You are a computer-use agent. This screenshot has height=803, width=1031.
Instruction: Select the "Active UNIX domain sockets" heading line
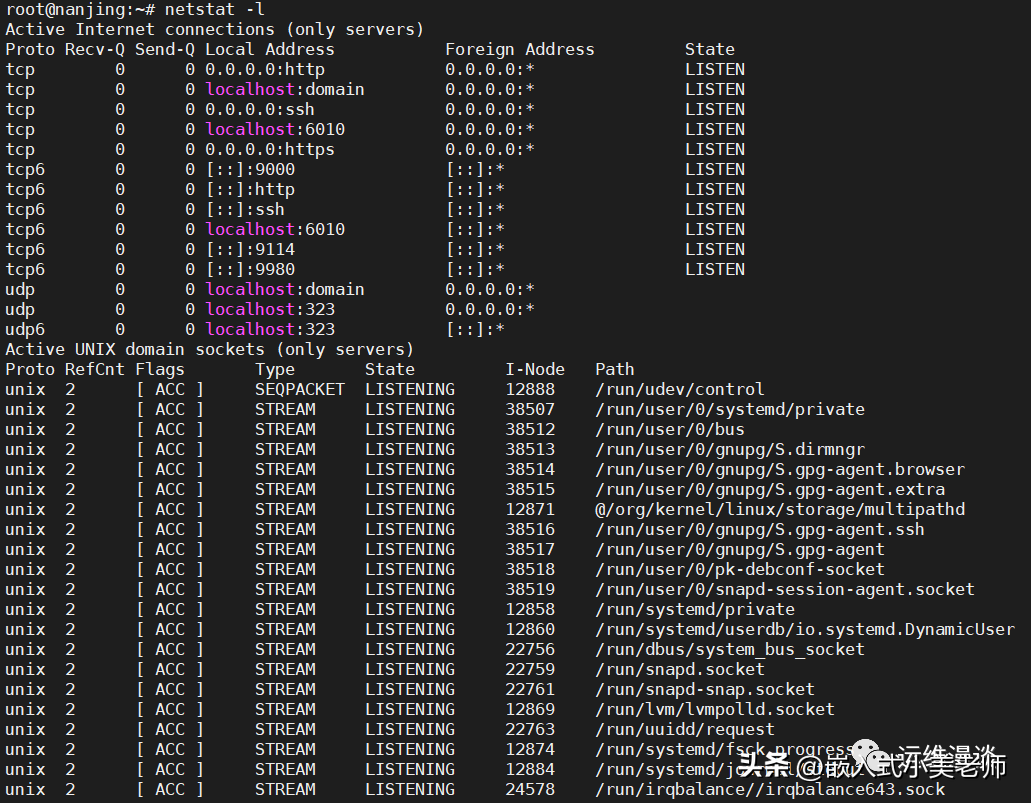(209, 349)
